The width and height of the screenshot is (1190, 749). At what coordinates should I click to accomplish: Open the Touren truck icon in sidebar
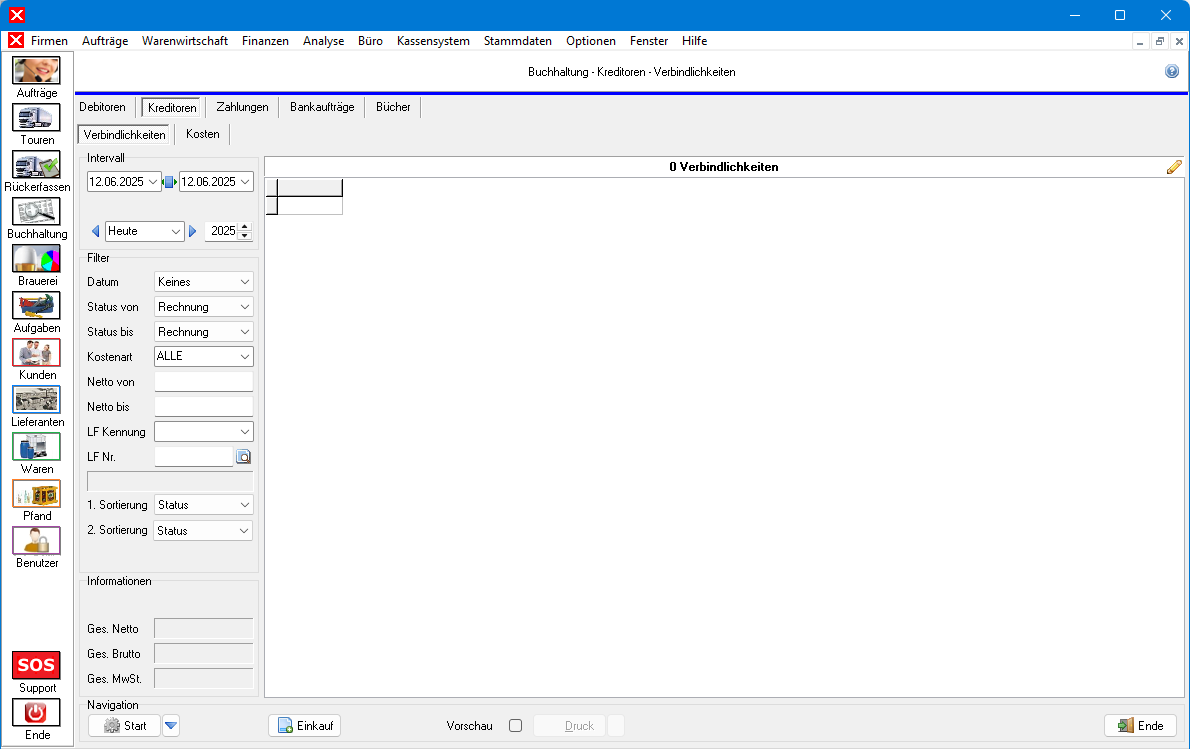click(36, 118)
